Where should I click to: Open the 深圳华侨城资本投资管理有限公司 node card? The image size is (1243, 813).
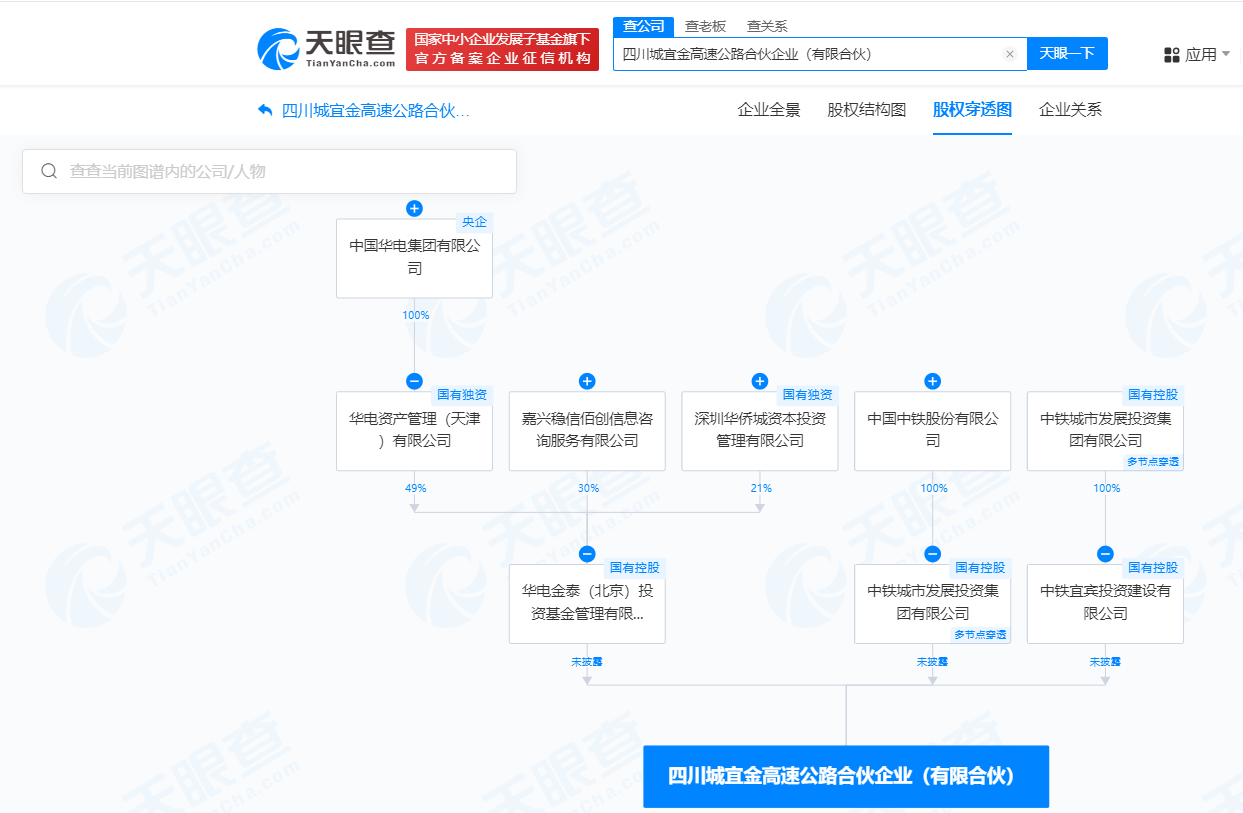[760, 431]
